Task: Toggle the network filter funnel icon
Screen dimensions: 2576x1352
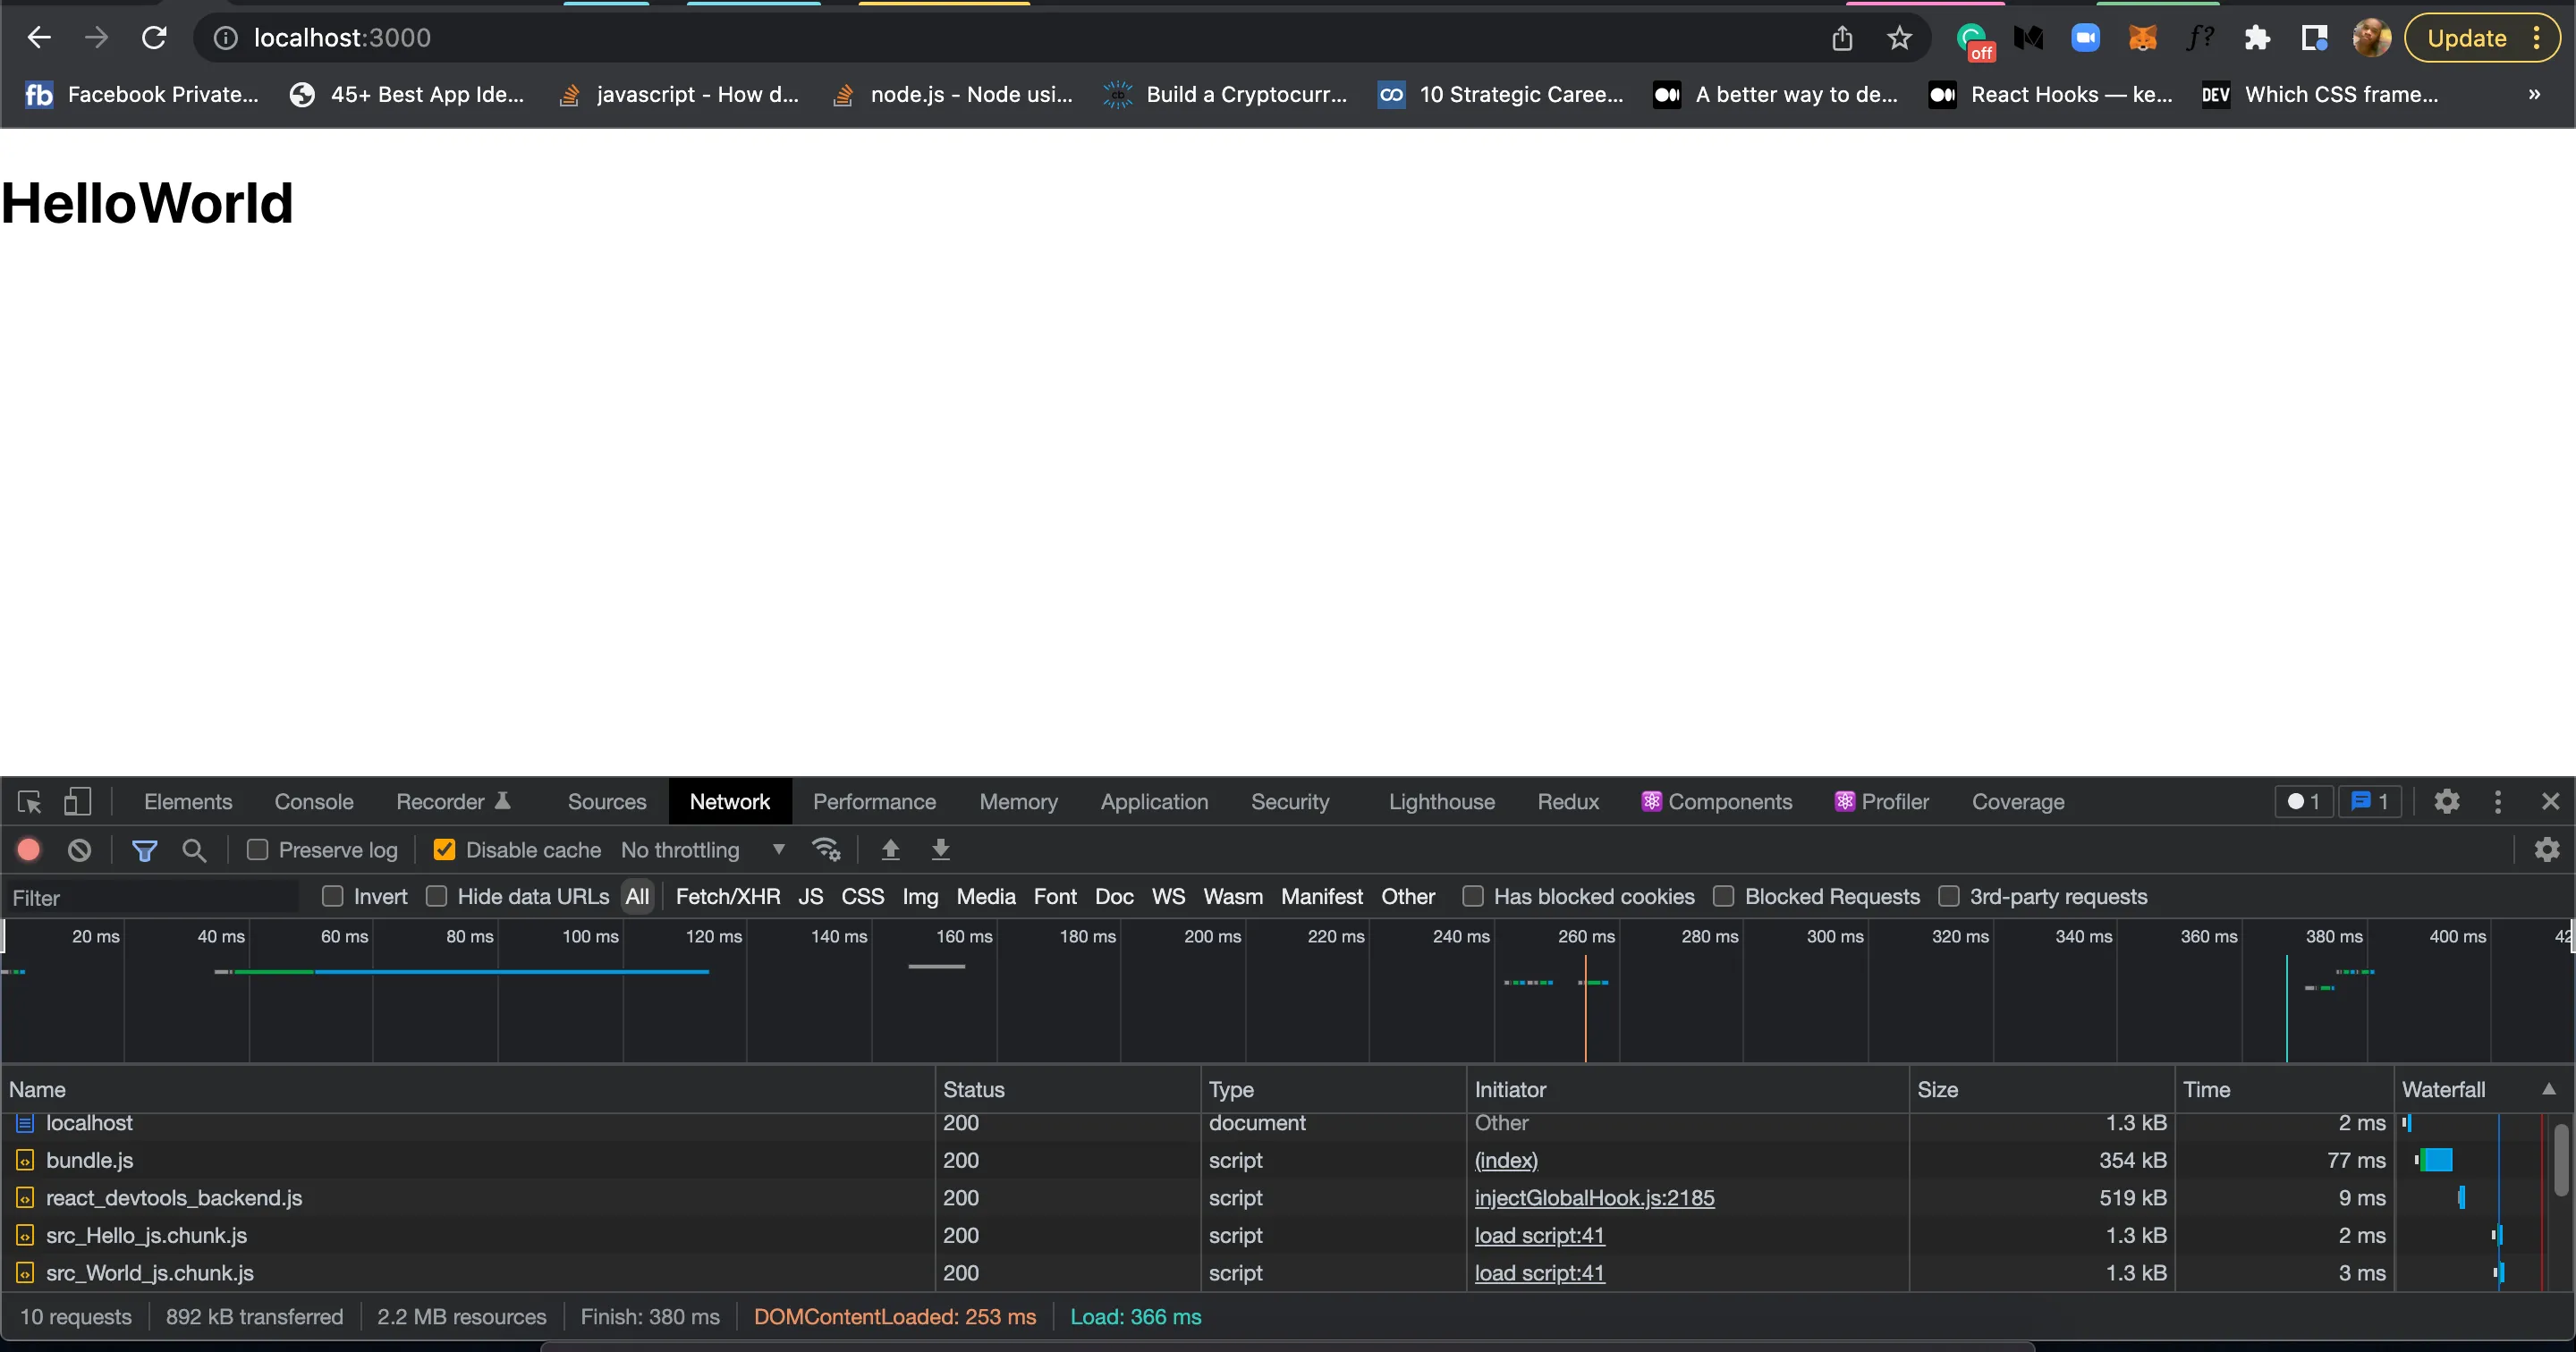Action: [x=144, y=850]
